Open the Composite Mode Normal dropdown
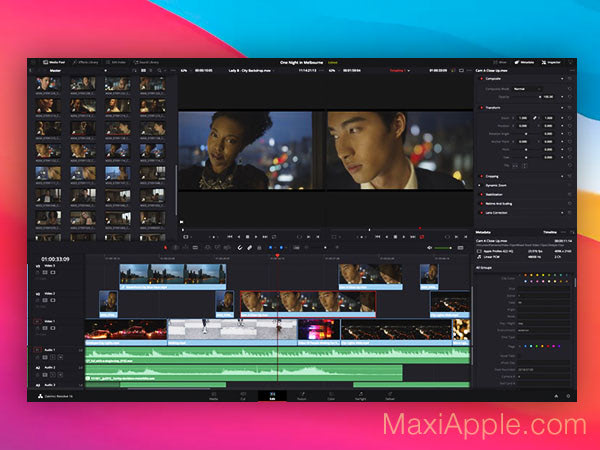Screen dimensions: 600x450 point(527,89)
